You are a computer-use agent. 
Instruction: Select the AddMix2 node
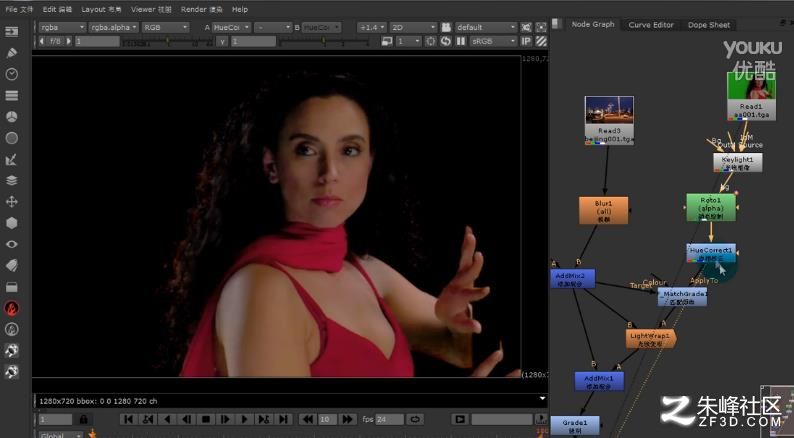tap(573, 278)
